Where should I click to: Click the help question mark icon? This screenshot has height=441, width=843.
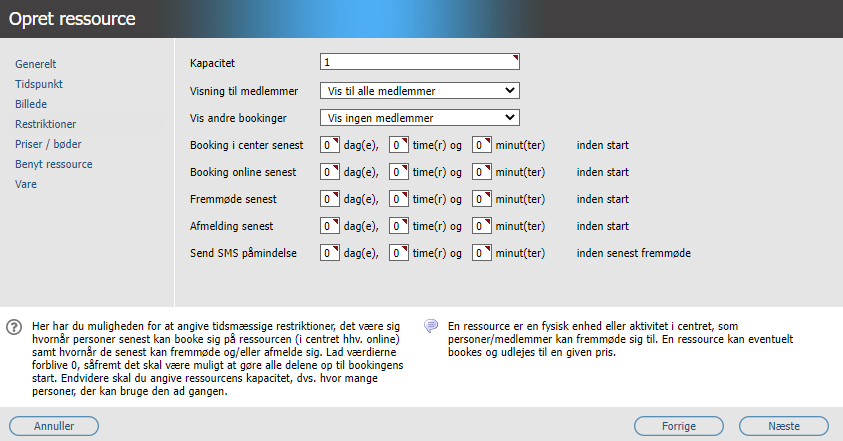tap(14, 326)
